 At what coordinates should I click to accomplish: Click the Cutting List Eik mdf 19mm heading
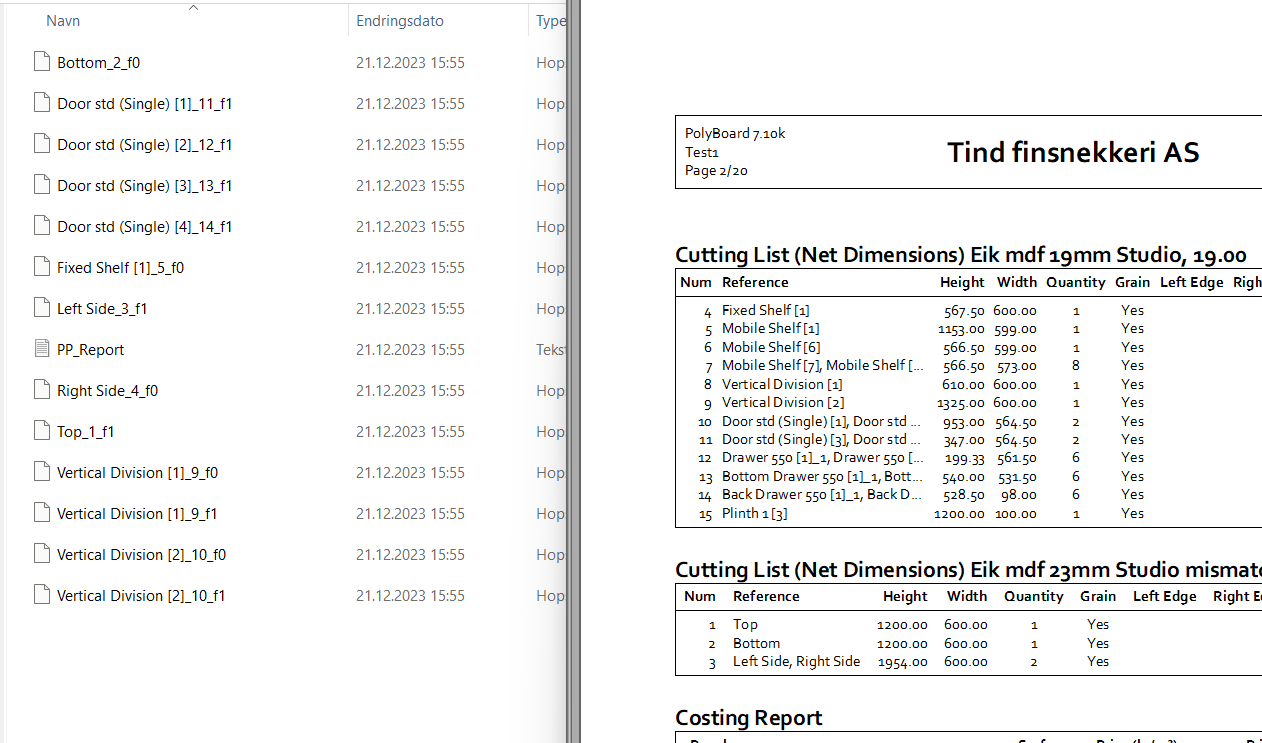pos(961,255)
